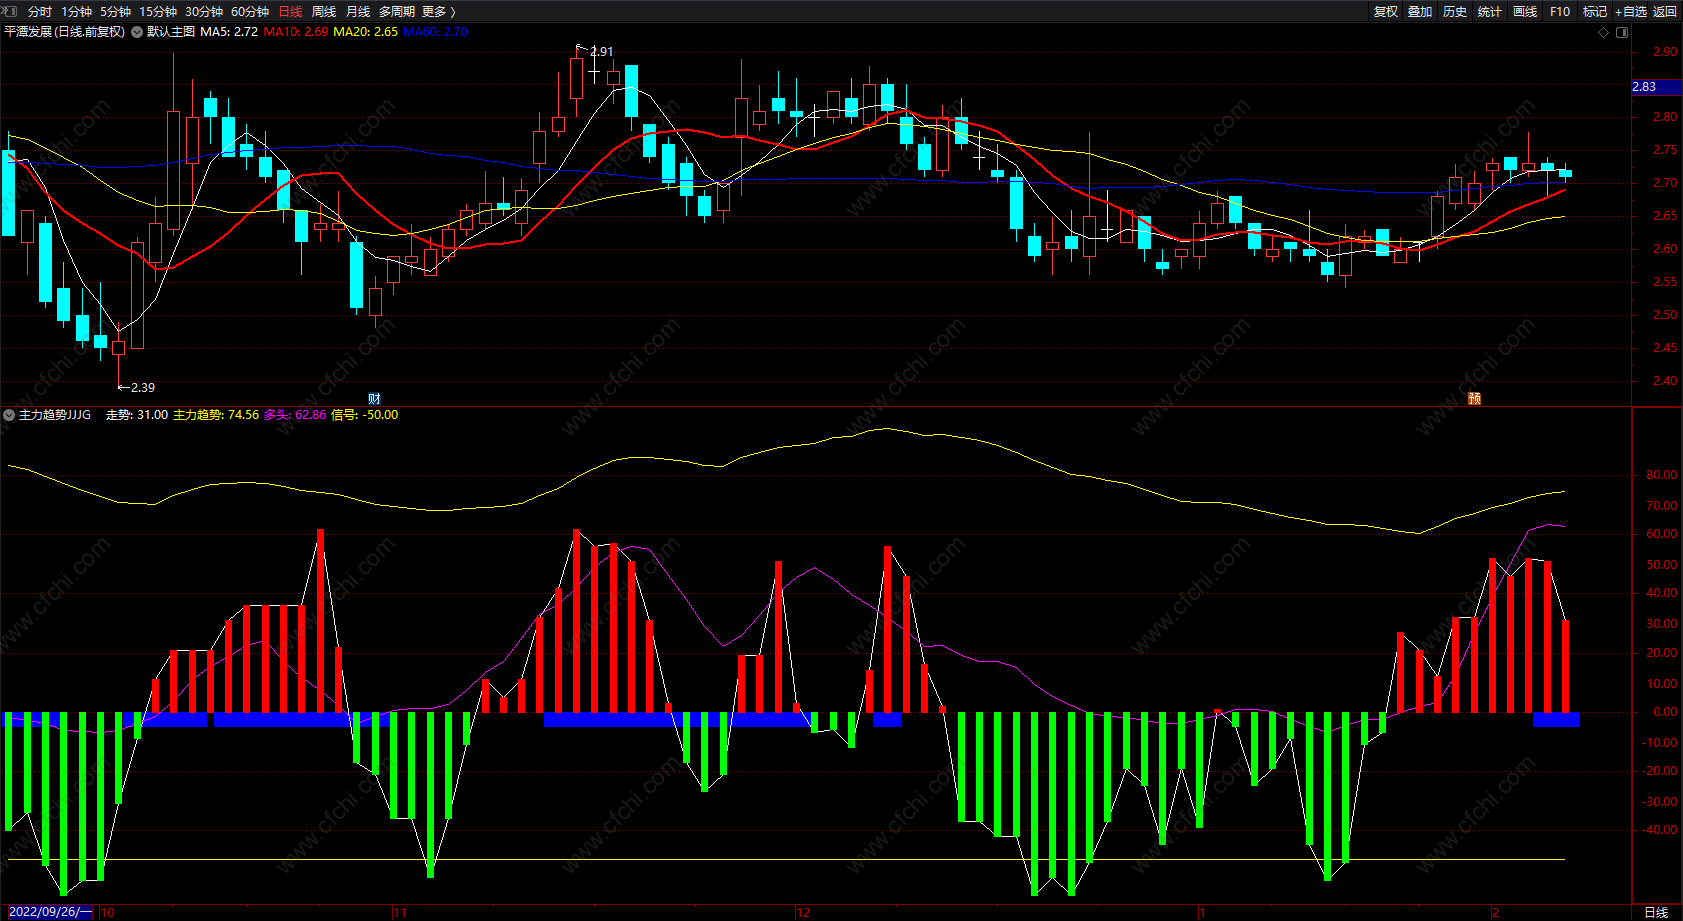Click the 统计 statistics button
Viewport: 1683px width, 921px height.
click(x=1490, y=12)
